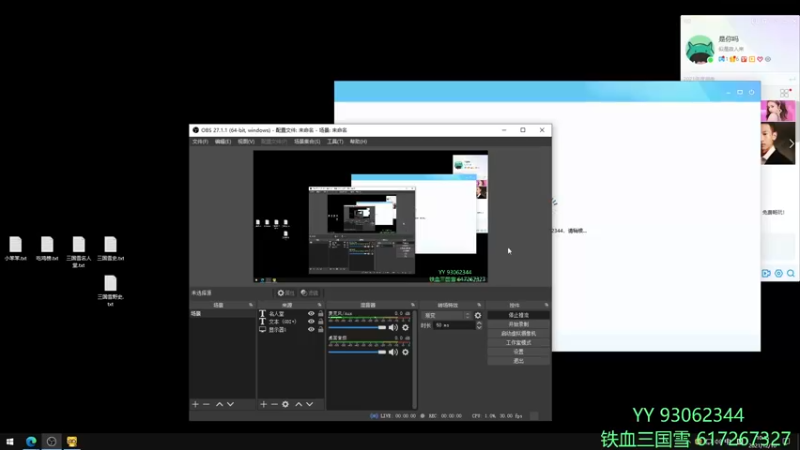Toggle lock on 文本 (GDI+) source
Viewport: 800px width, 450px height.
pos(320,321)
